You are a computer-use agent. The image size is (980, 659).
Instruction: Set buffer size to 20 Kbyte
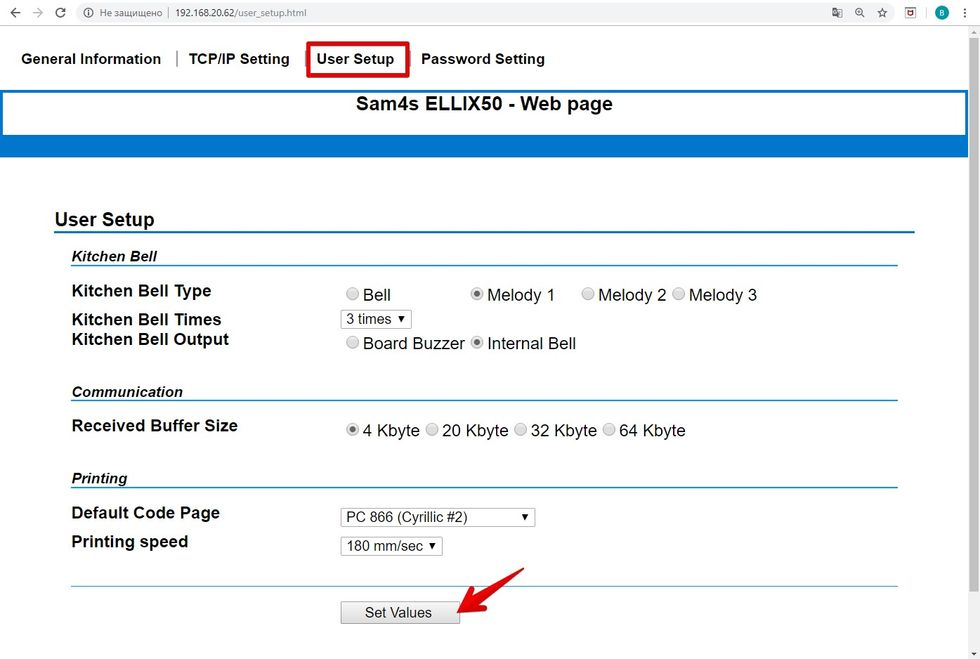(432, 430)
